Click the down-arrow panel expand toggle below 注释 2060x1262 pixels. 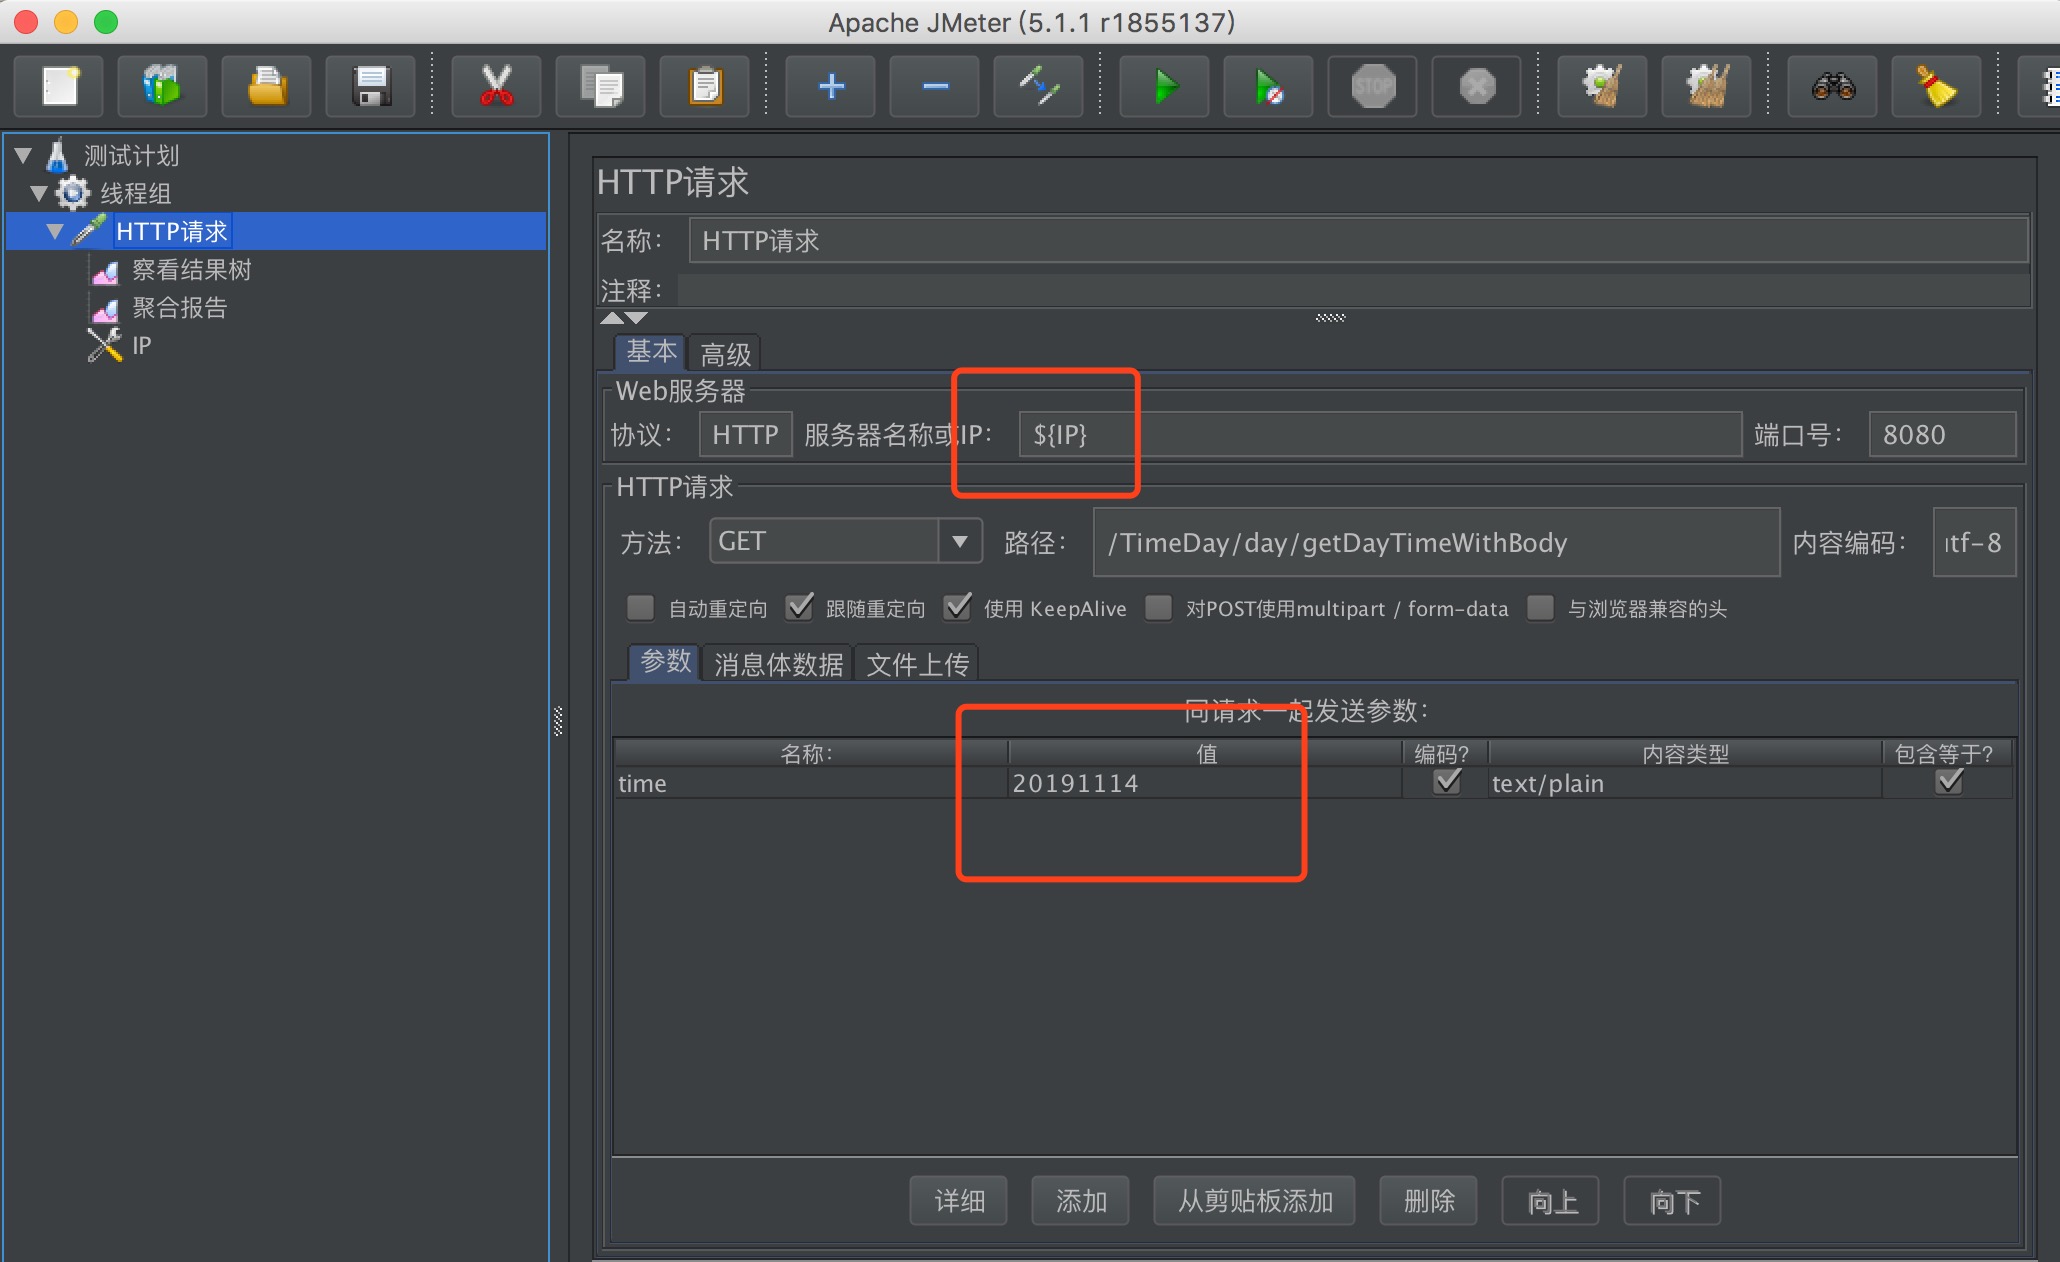coord(636,318)
